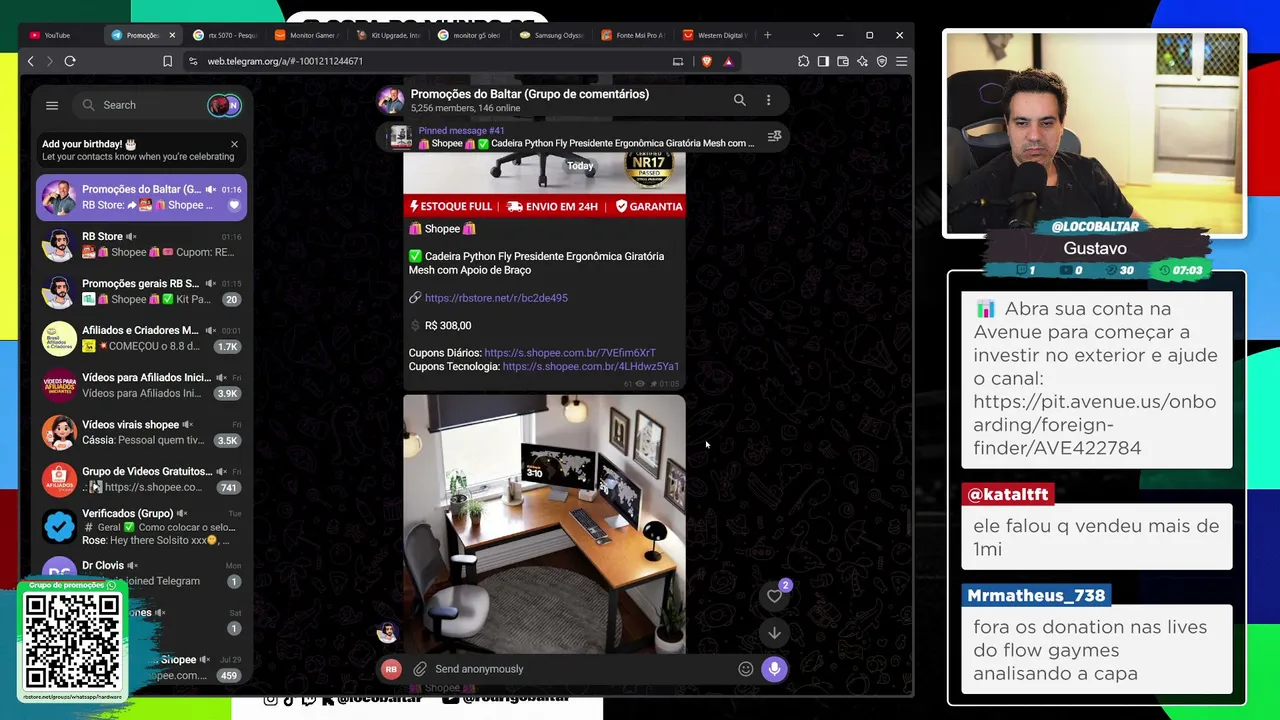1280x720 pixels.
Task: Reload the Telegram web page
Action: [x=70, y=61]
